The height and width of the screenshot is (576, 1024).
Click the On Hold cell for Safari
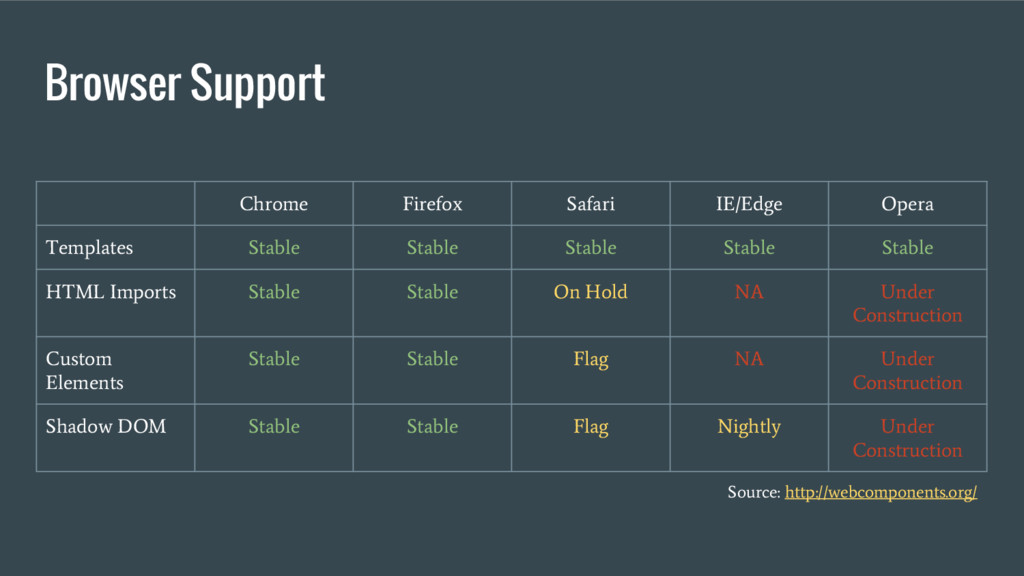coord(590,292)
